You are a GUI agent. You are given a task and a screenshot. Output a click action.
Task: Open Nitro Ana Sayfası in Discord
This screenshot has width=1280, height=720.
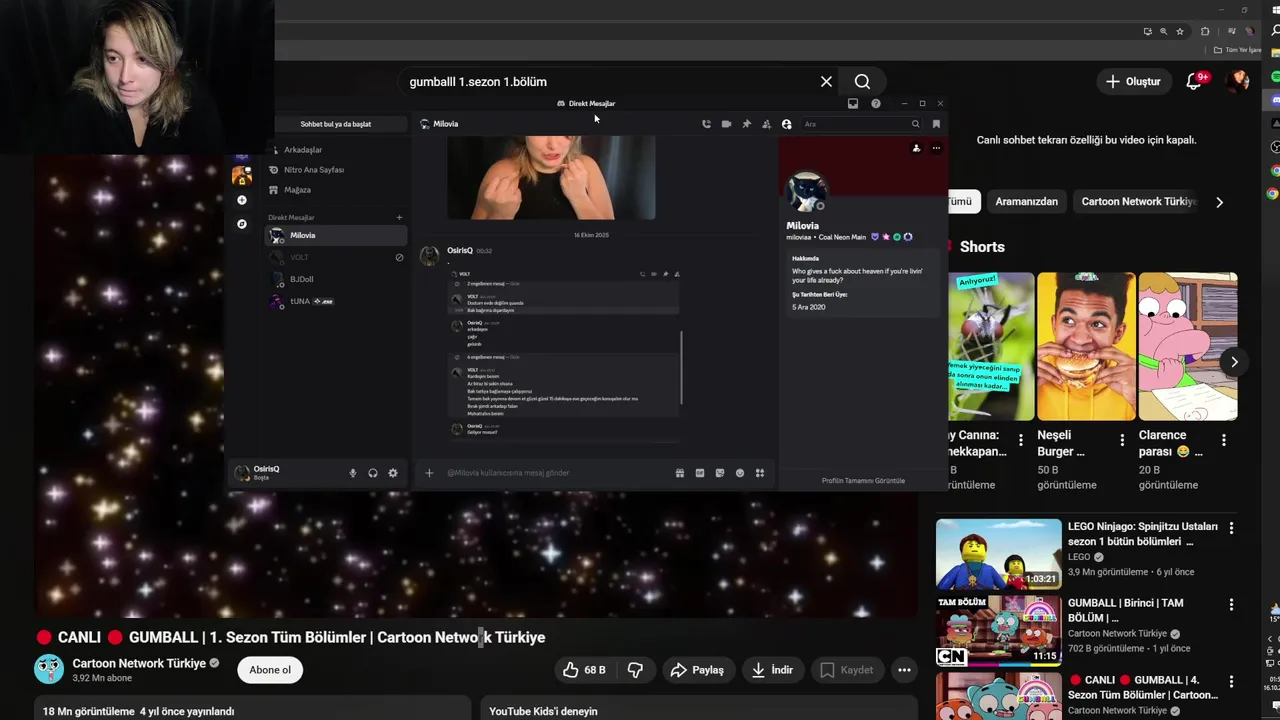click(x=336, y=170)
